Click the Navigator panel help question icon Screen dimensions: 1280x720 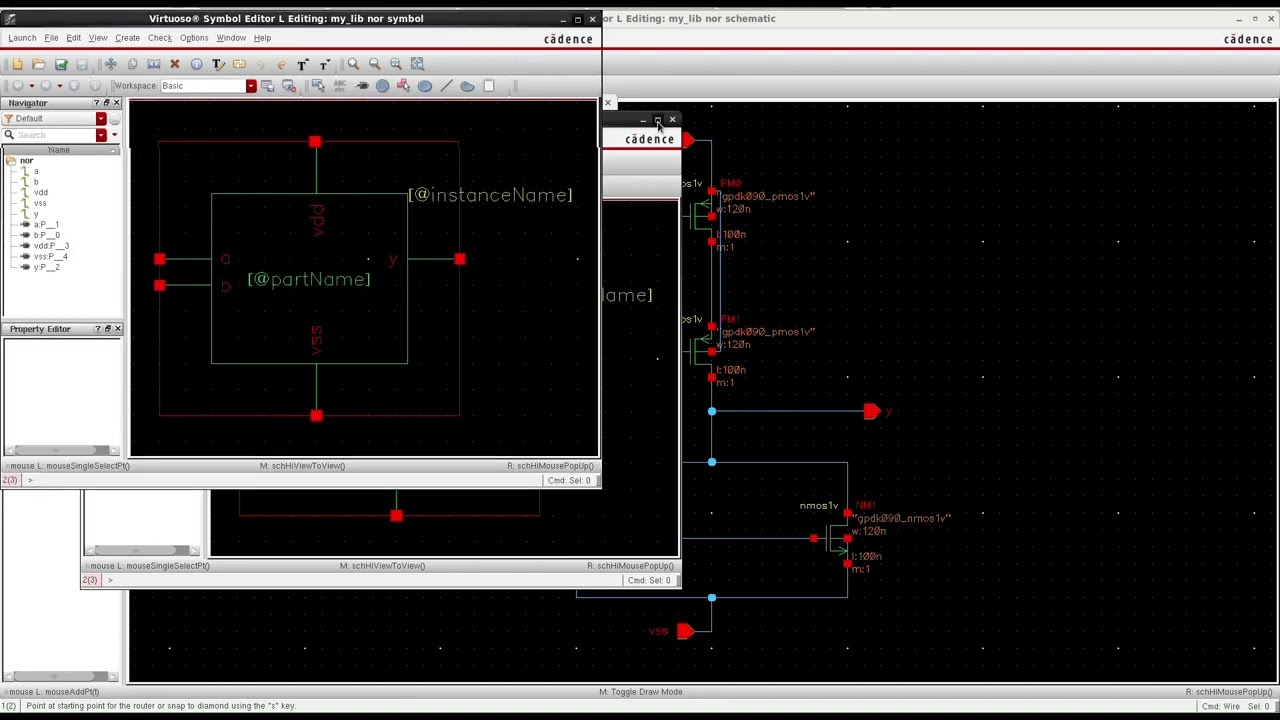click(97, 103)
